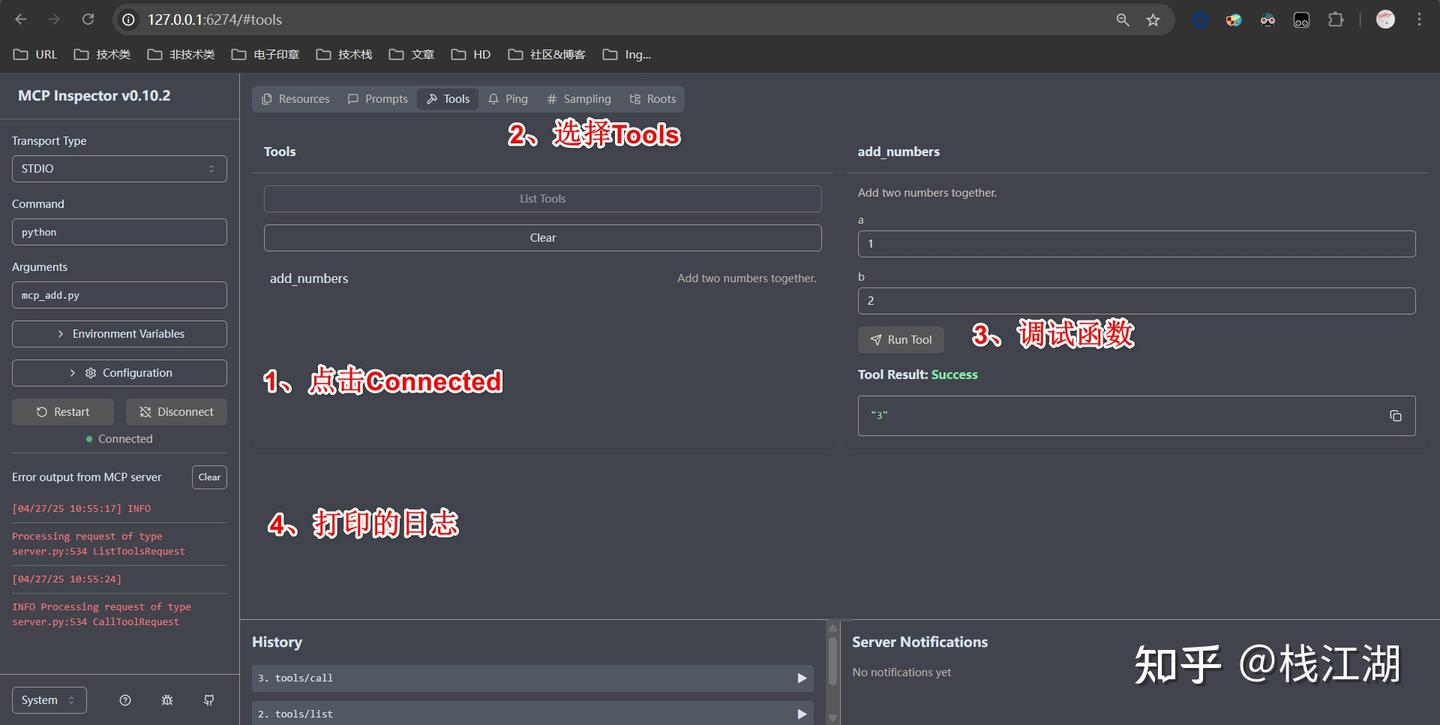Expand Environment Variables section
Image resolution: width=1440 pixels, height=725 pixels.
119,334
